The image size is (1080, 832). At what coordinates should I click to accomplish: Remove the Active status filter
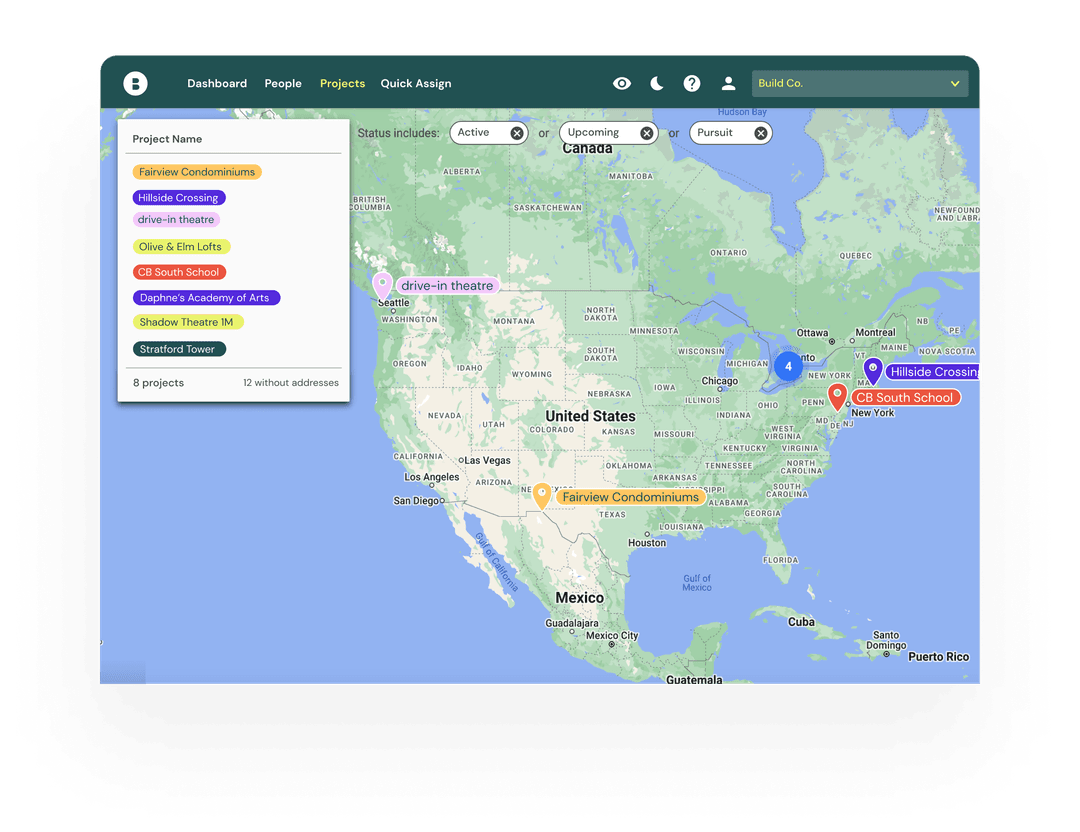517,133
